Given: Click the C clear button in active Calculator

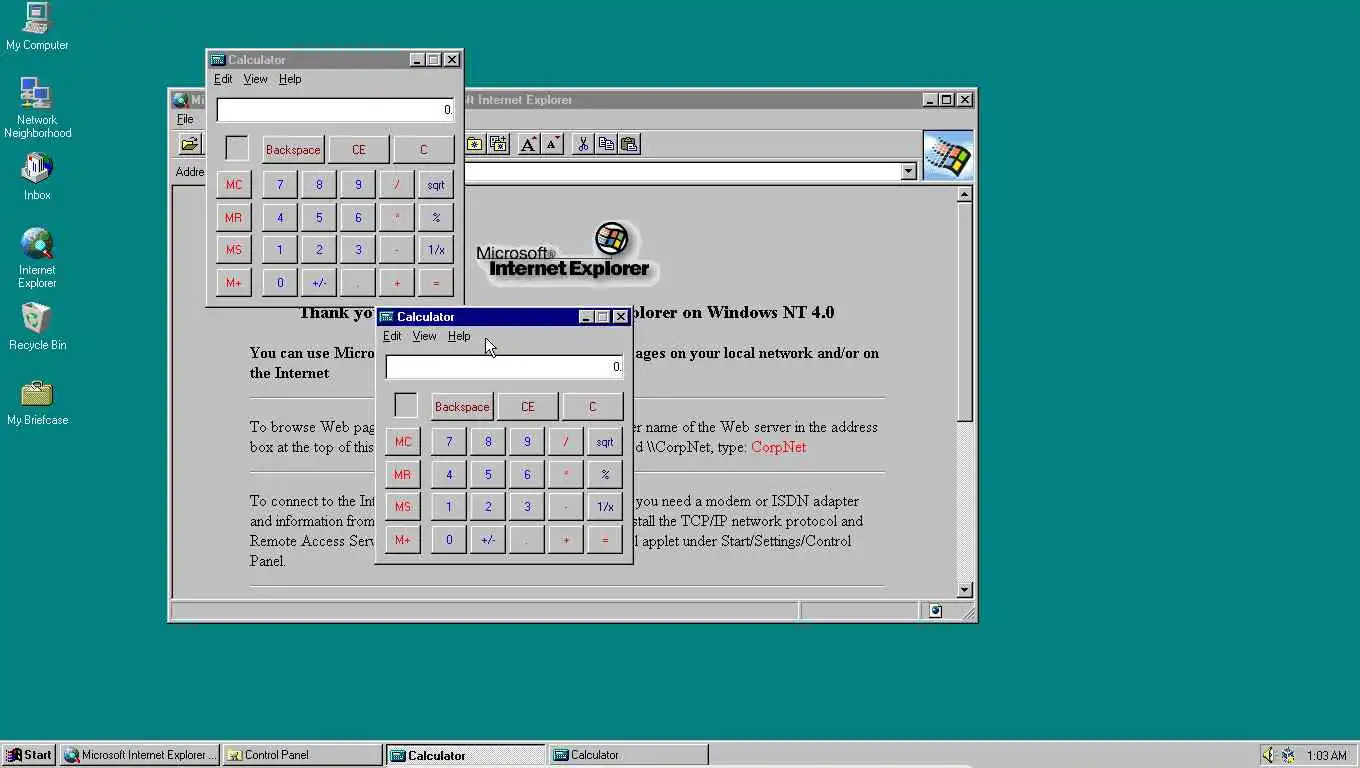Looking at the screenshot, I should click(593, 407).
